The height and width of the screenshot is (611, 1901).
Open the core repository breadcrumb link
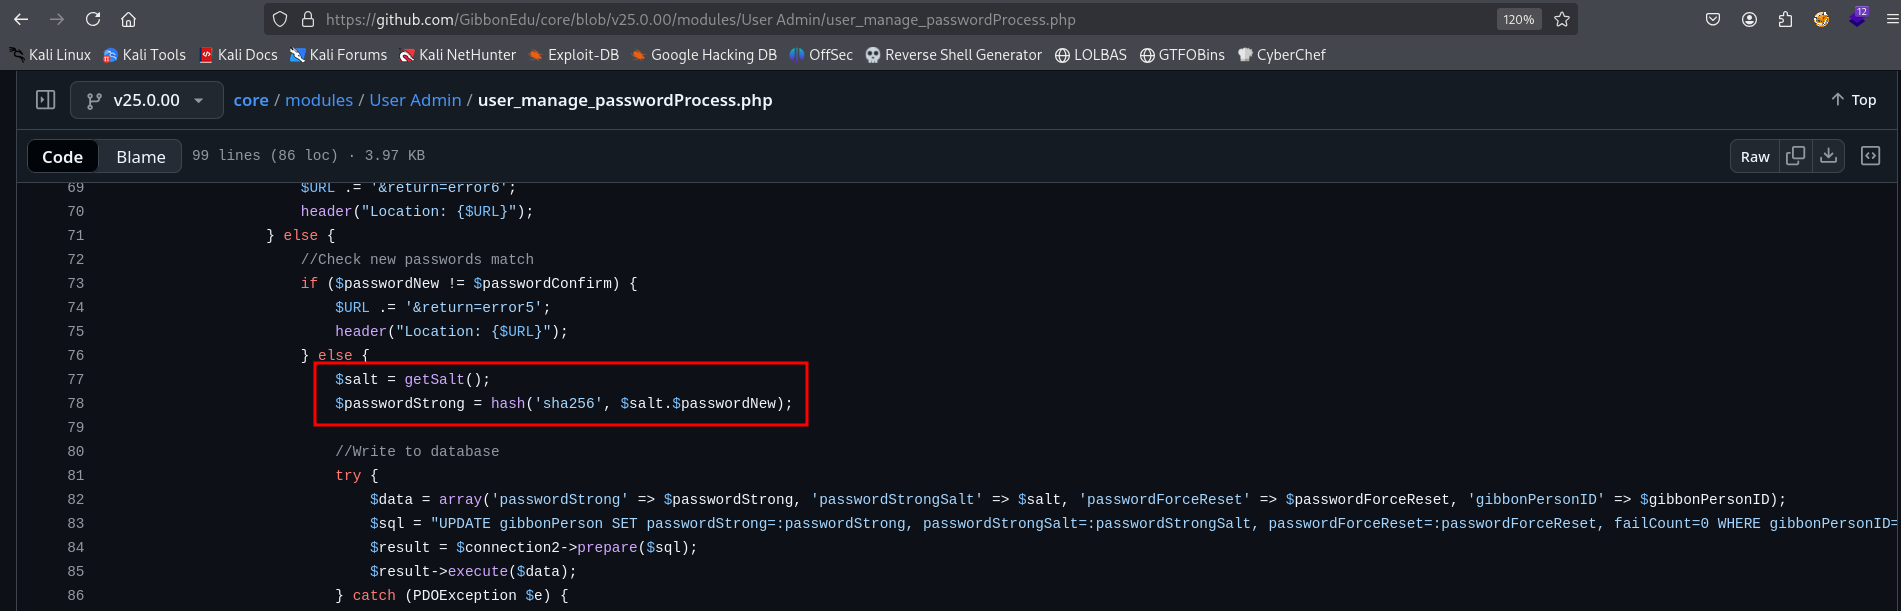(251, 100)
